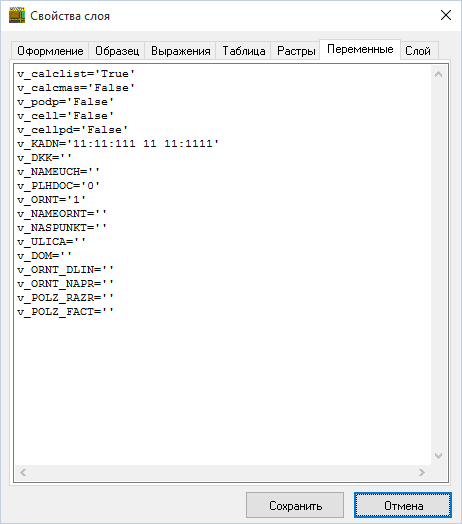
Task: Click the Сохранить button
Action: [295, 505]
